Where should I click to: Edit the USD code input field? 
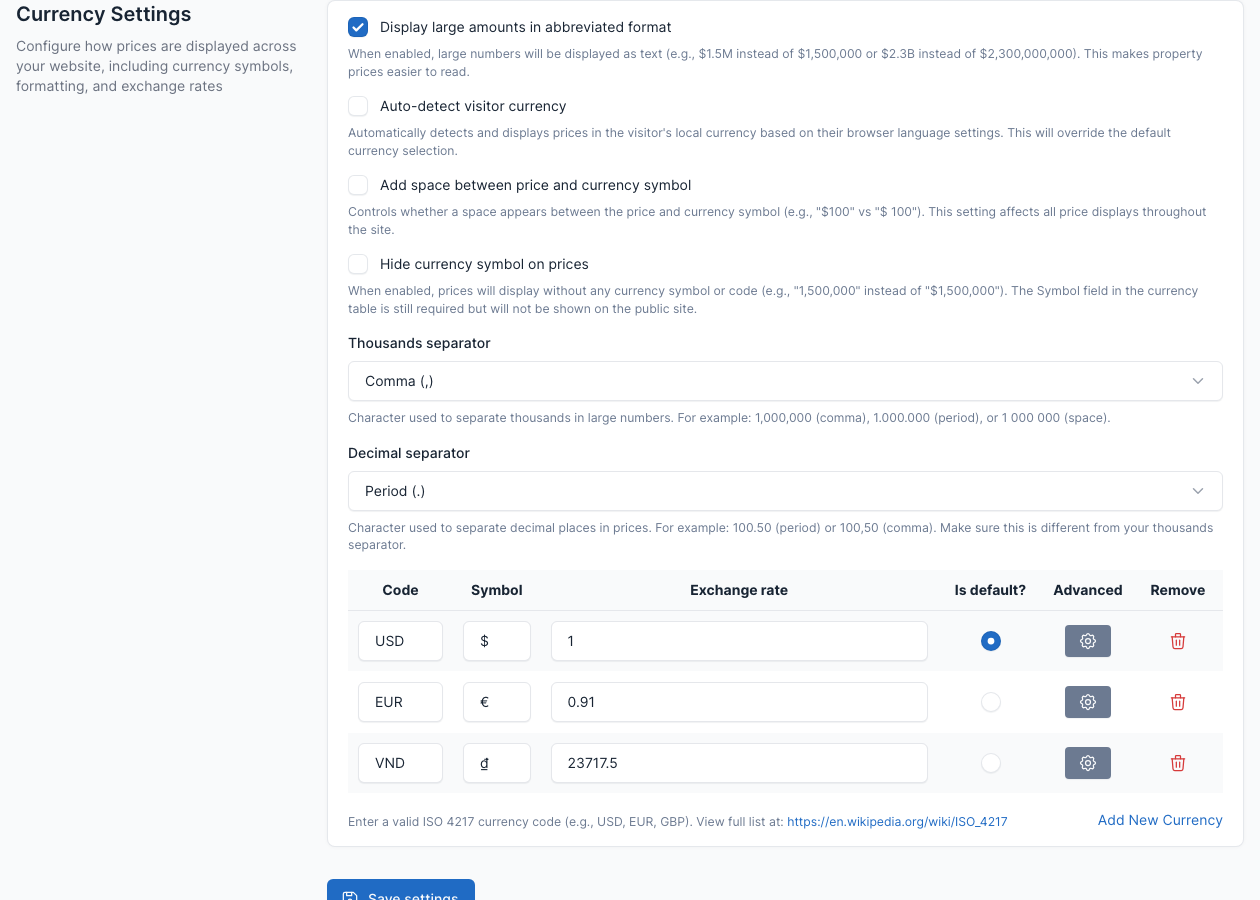[400, 641]
